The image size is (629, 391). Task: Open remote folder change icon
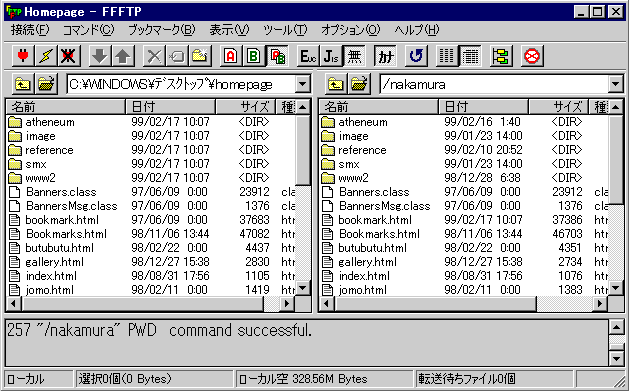click(359, 84)
